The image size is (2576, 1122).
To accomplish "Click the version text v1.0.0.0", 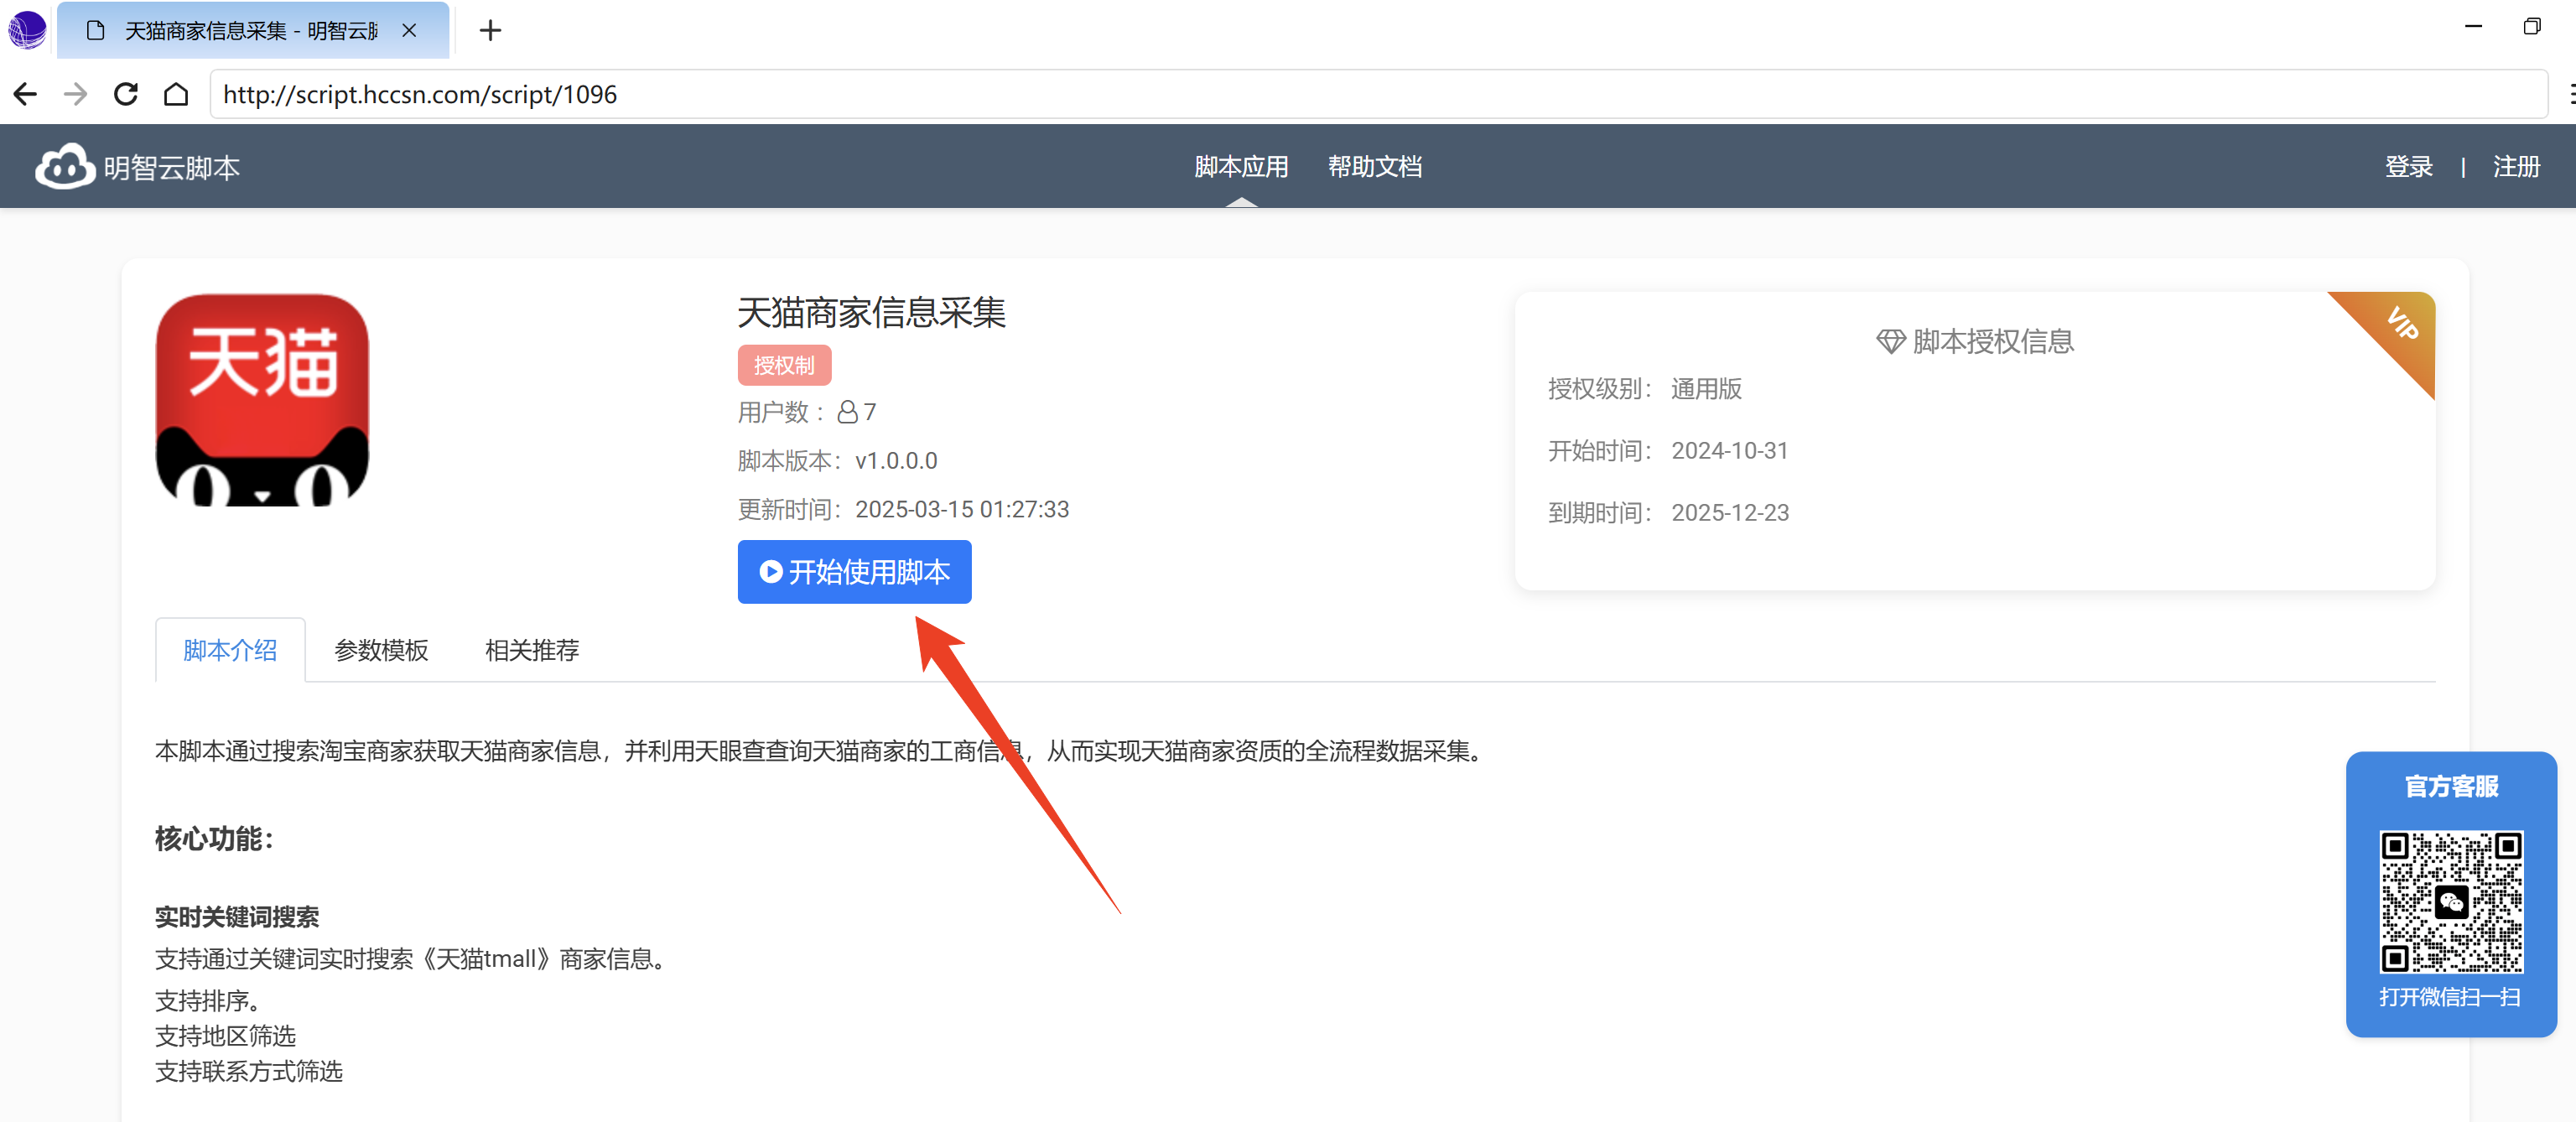I will (x=896, y=461).
